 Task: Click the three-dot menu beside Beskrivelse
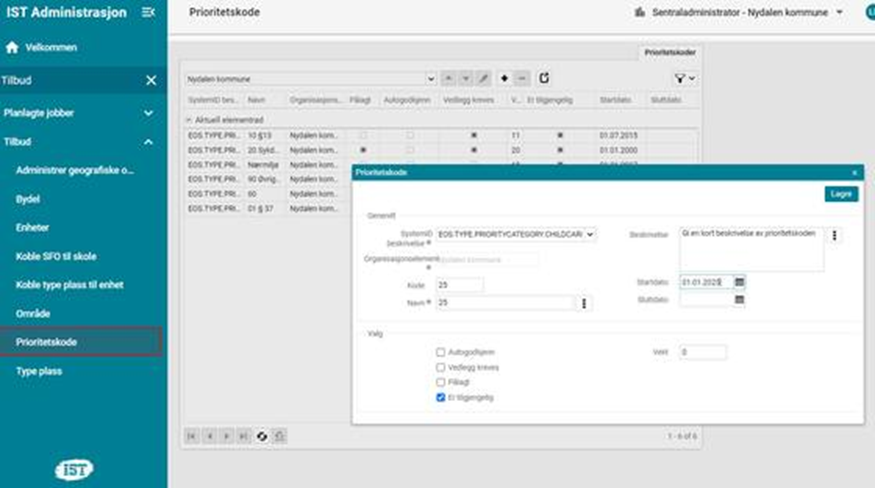tap(836, 236)
